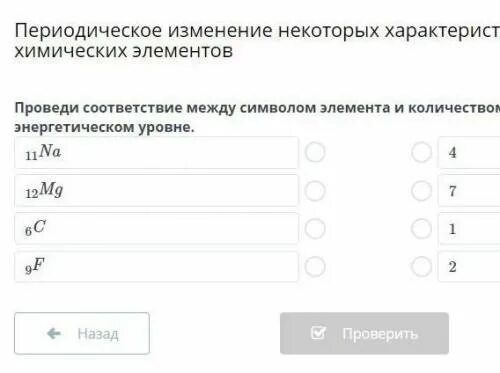Select the radio button beside element F
Viewport: 500px width, 373px height.
coord(315,267)
